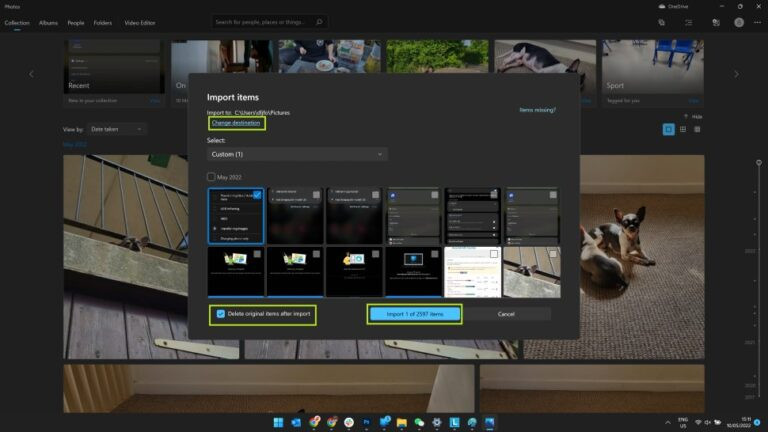Open the Custom (1) select dropdown
768x432 pixels.
tap(297, 154)
